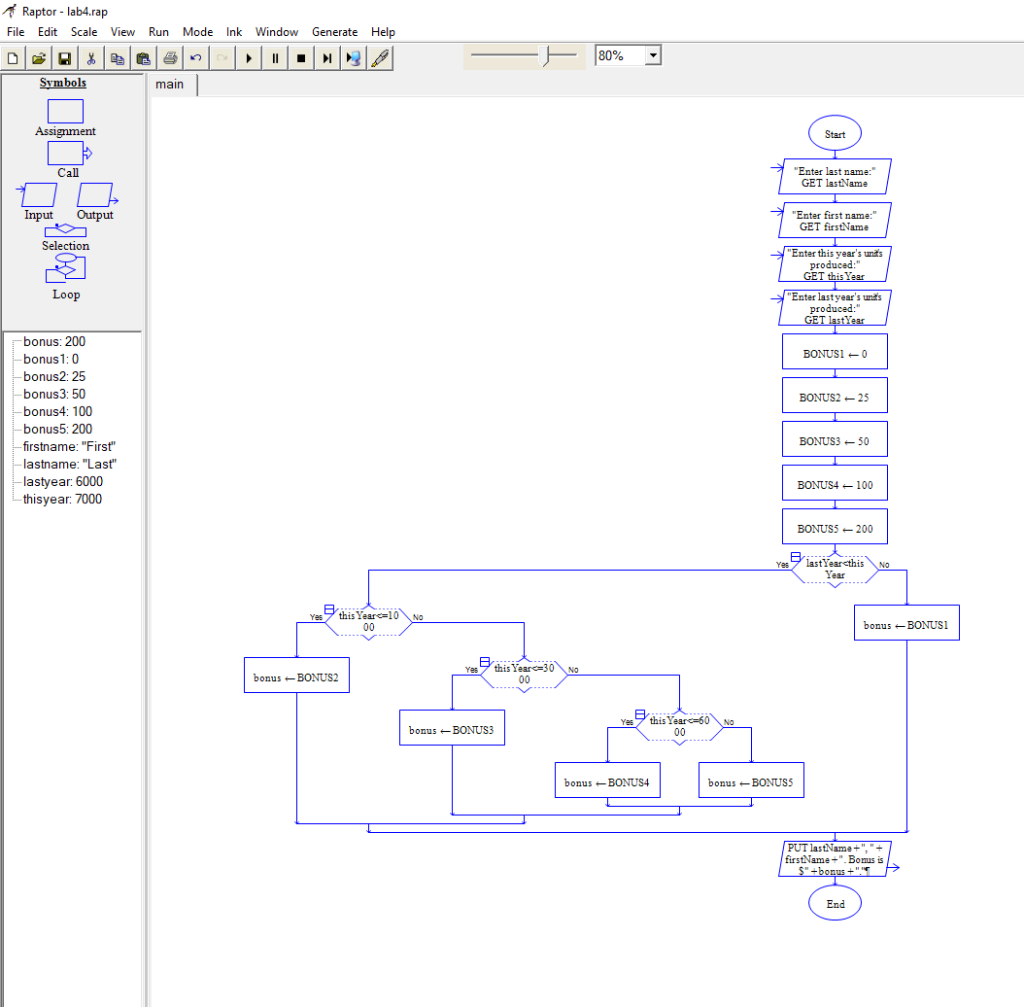The image size is (1024, 1007).
Task: Undo the last change
Action: tap(196, 57)
